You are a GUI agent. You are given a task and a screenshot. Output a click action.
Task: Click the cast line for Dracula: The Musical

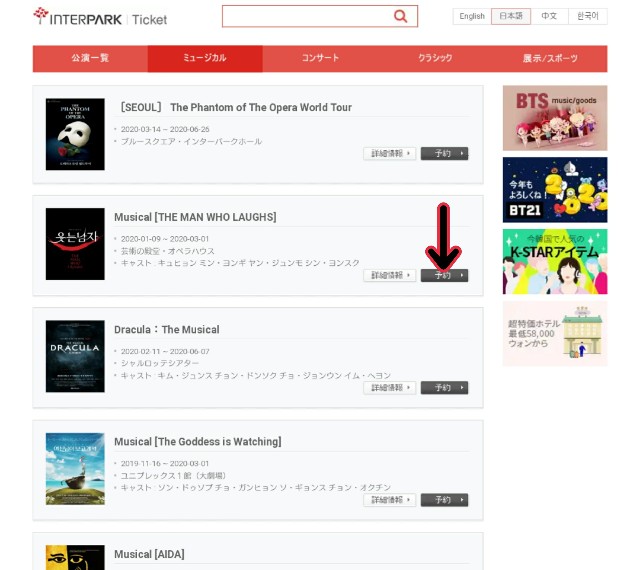tap(256, 375)
